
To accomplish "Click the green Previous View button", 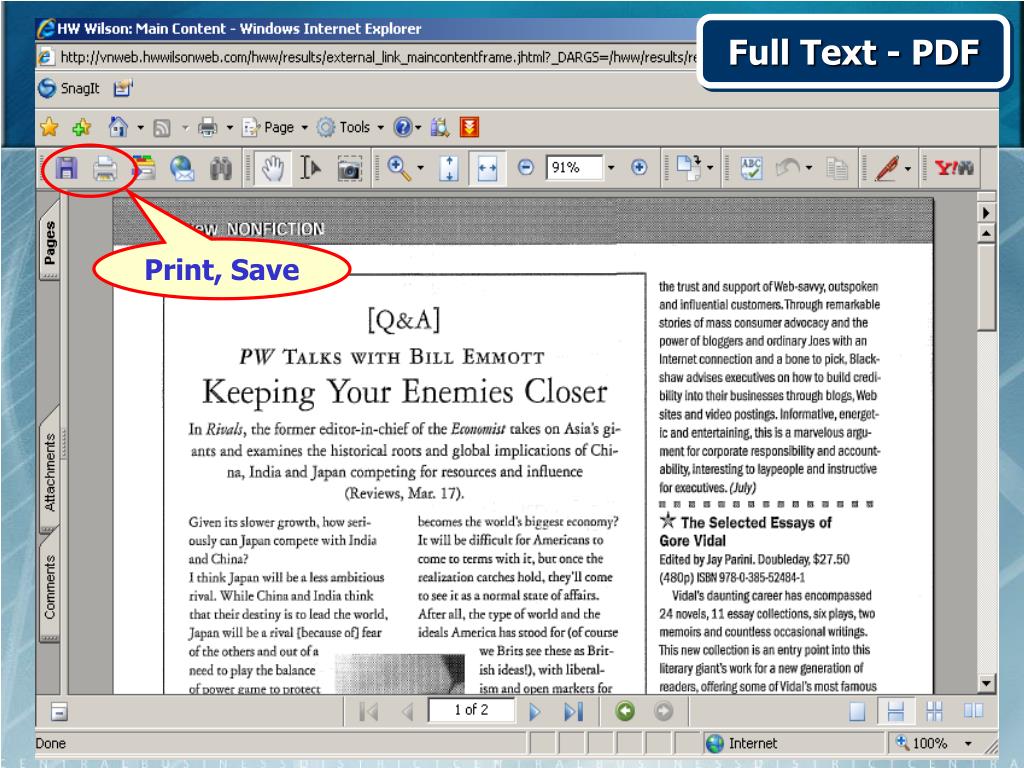I will (x=625, y=711).
